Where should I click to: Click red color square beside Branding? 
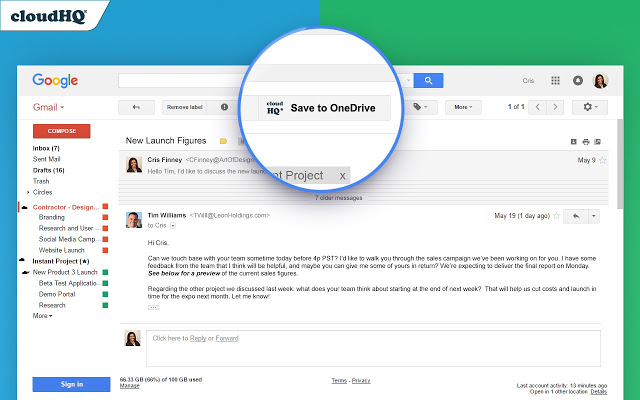105,218
